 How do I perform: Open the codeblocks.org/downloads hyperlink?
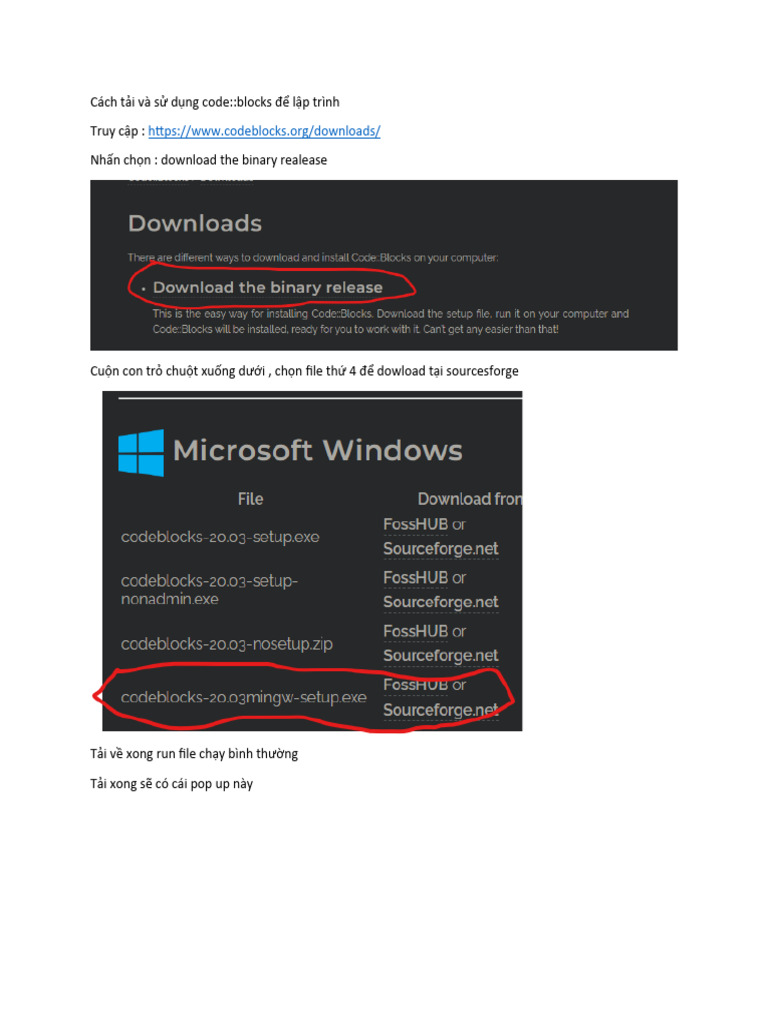coord(264,131)
